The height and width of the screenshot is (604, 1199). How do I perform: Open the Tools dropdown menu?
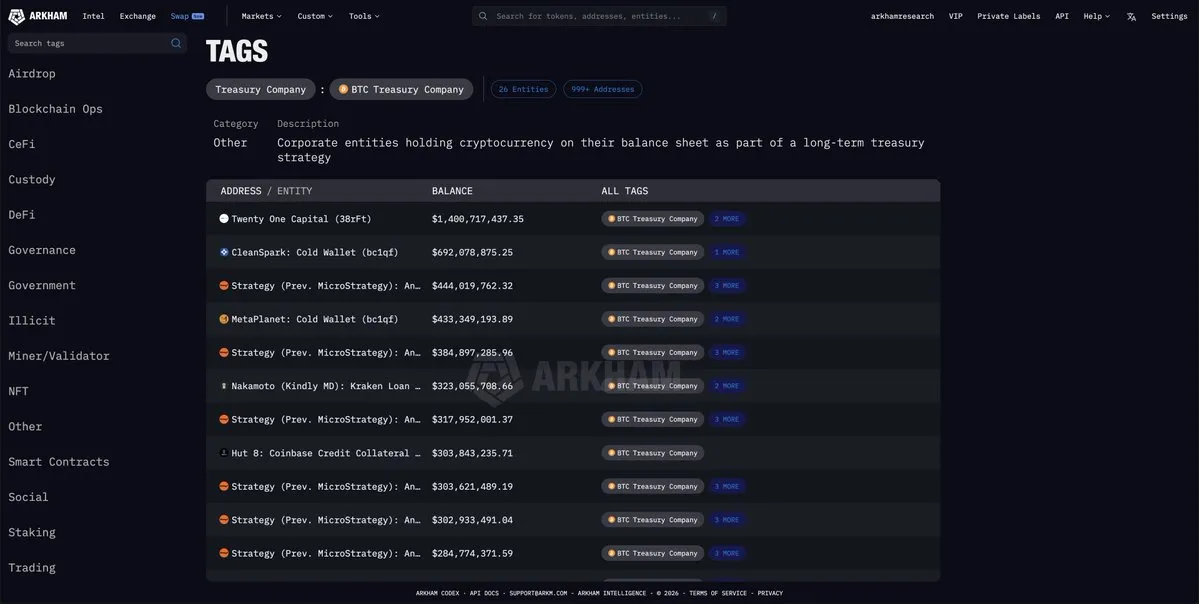[364, 16]
